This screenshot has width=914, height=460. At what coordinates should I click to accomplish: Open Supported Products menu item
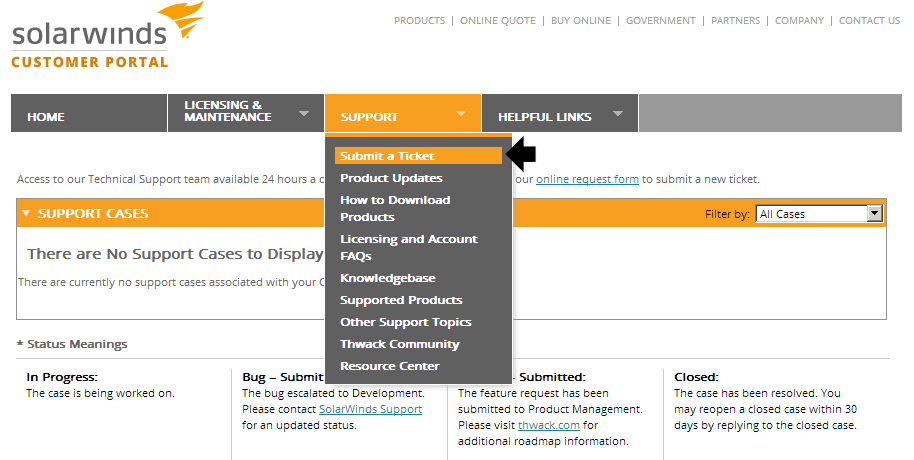pos(401,300)
